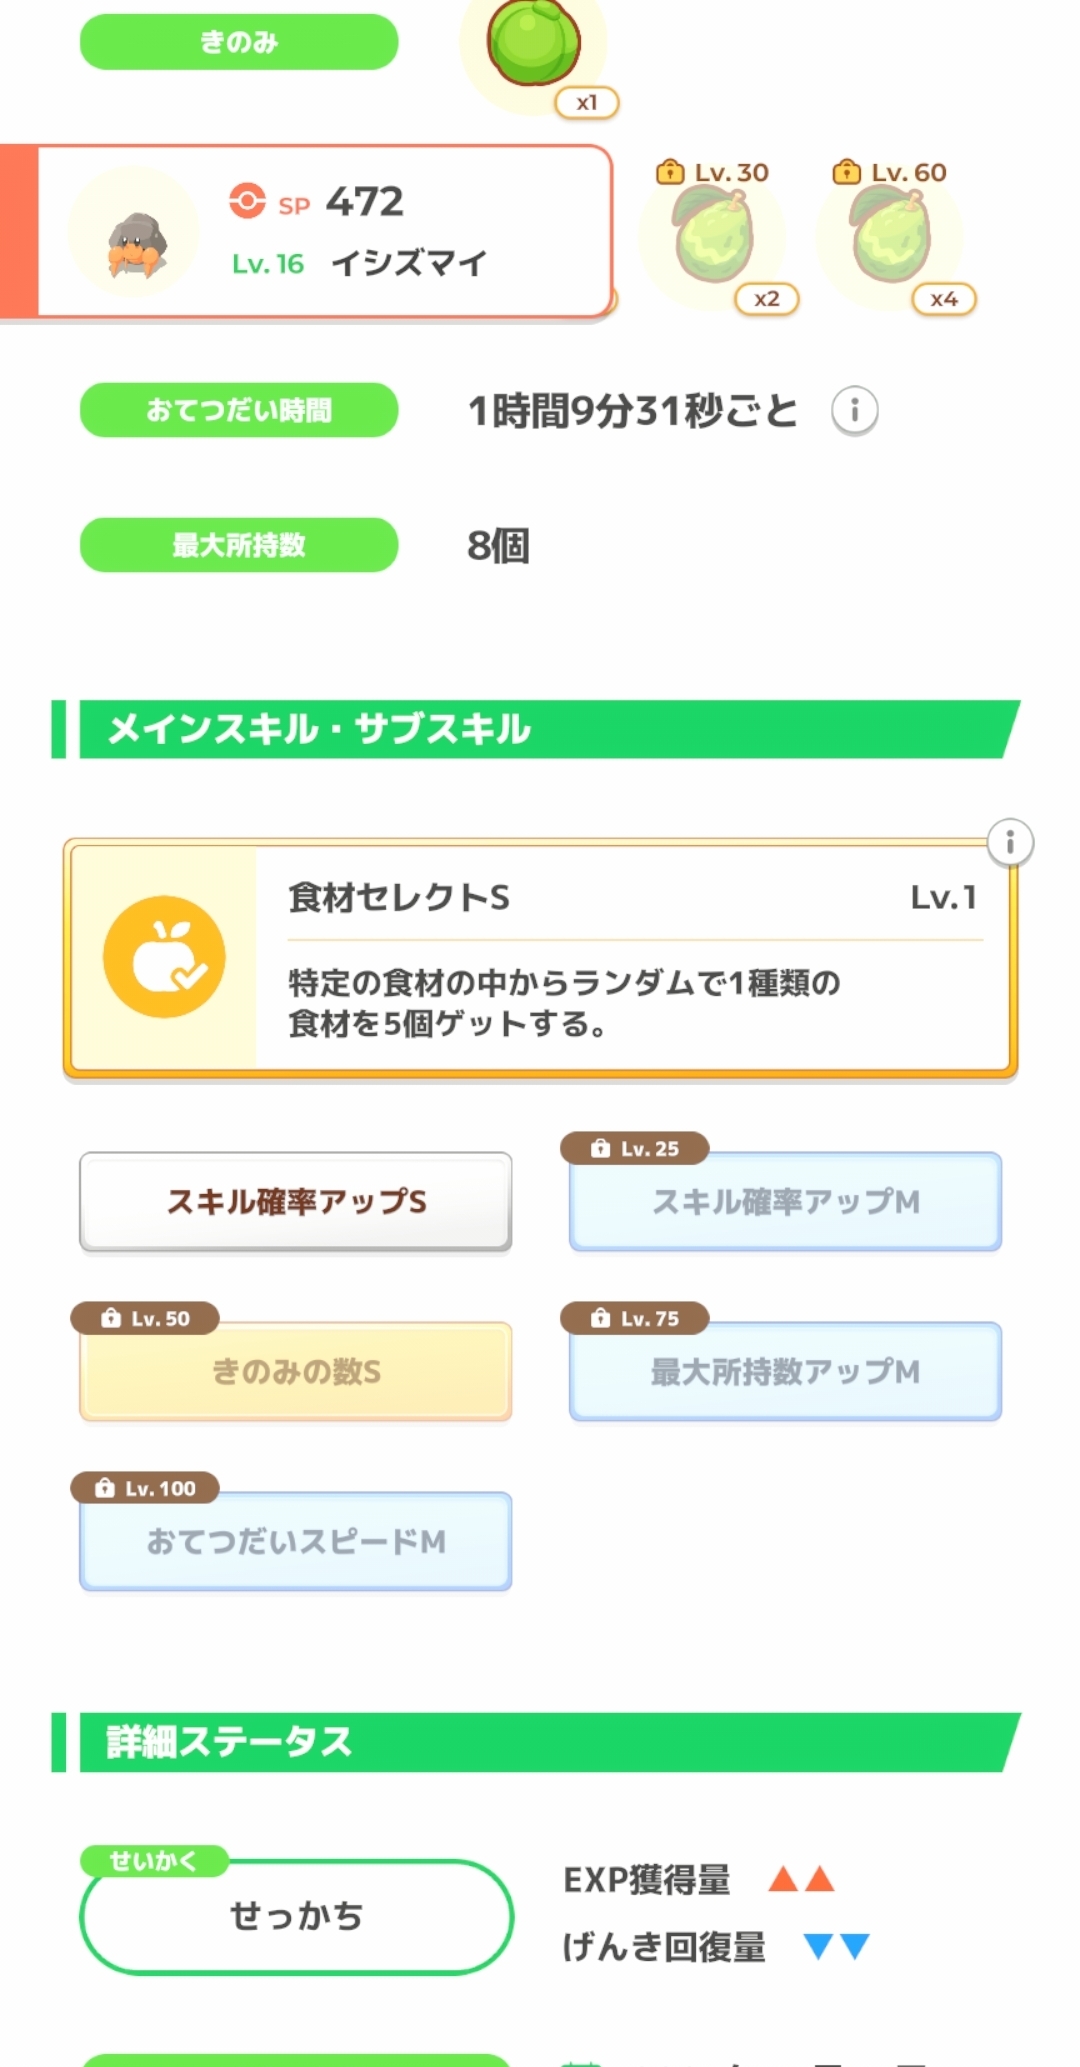Tap the red EXP獲得量 up arrows

coord(801,1880)
